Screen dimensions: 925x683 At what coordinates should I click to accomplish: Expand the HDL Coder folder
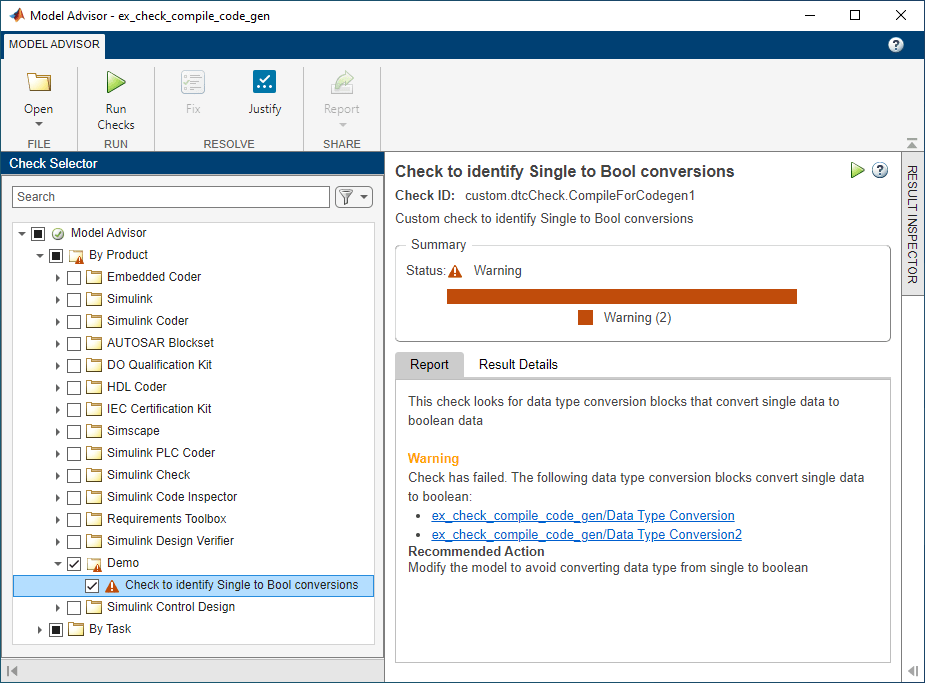(x=58, y=387)
